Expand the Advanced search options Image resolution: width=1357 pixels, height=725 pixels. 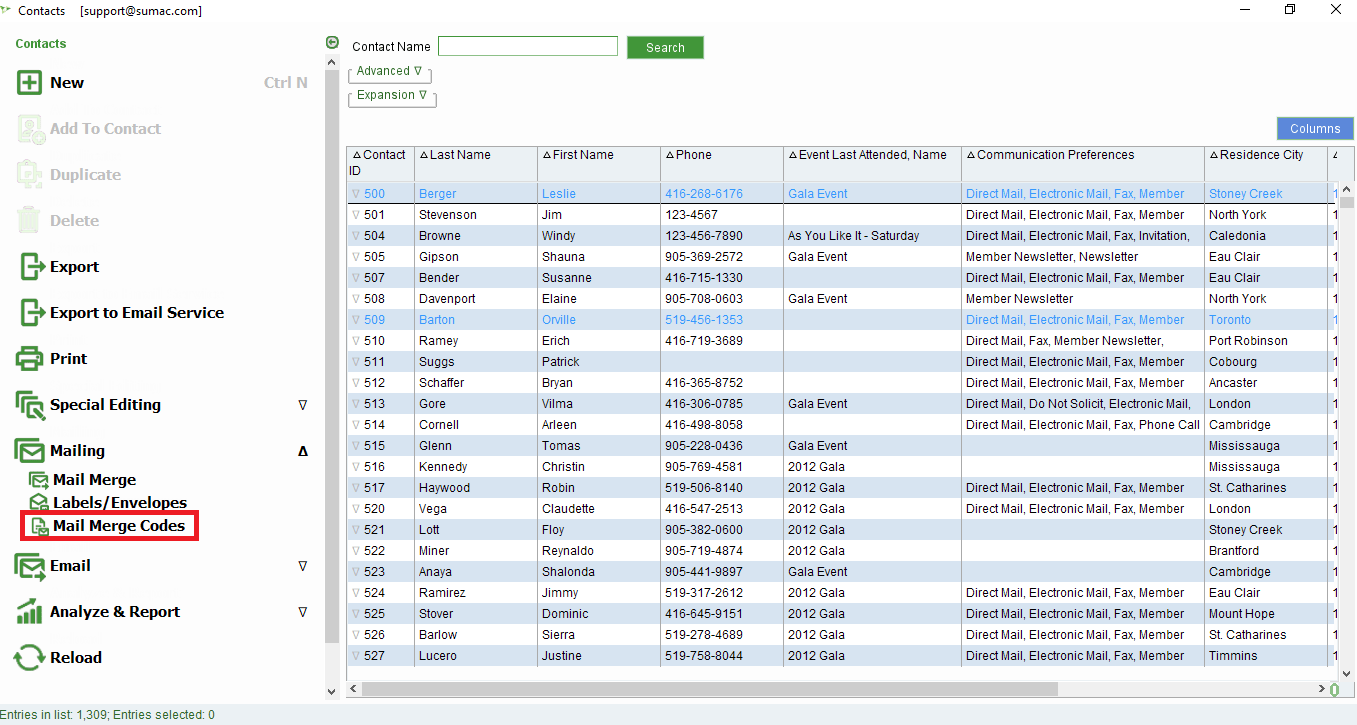coord(389,71)
